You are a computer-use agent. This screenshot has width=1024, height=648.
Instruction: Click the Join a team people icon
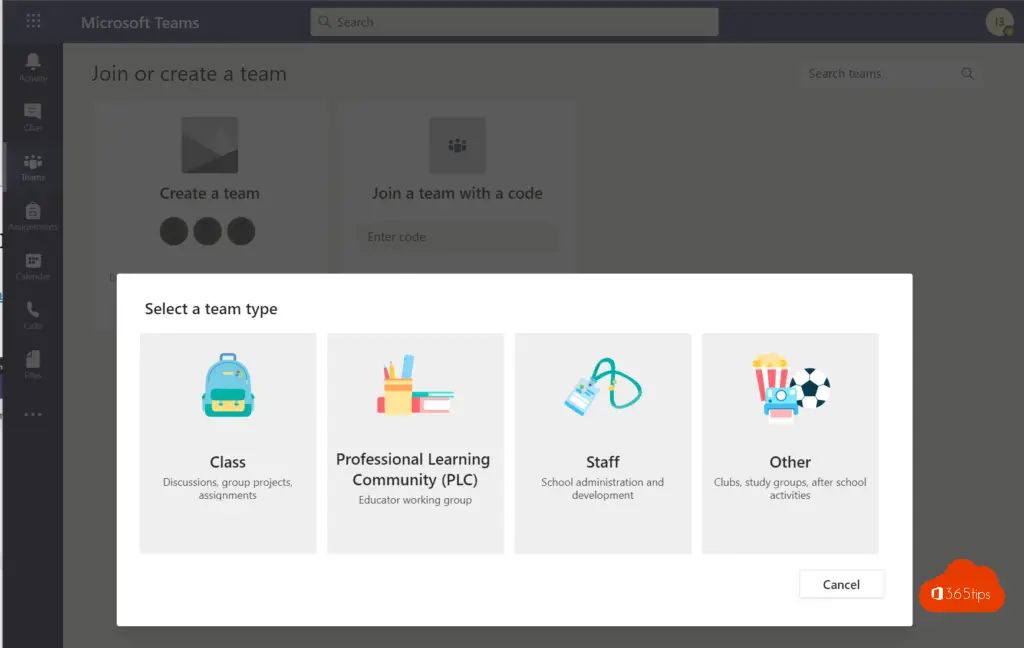click(x=457, y=145)
